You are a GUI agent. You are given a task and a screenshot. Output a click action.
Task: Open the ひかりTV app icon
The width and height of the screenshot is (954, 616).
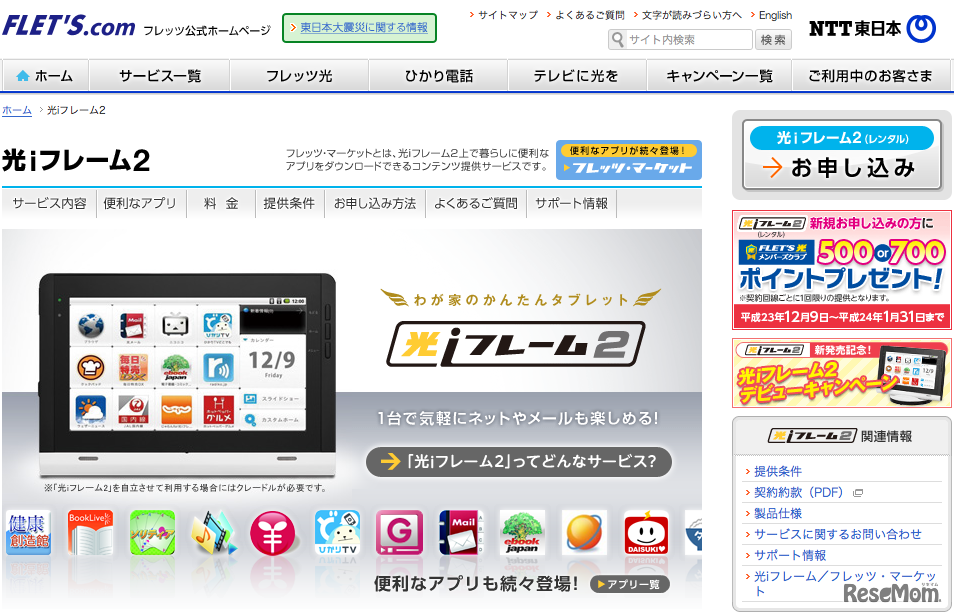pyautogui.click(x=337, y=533)
